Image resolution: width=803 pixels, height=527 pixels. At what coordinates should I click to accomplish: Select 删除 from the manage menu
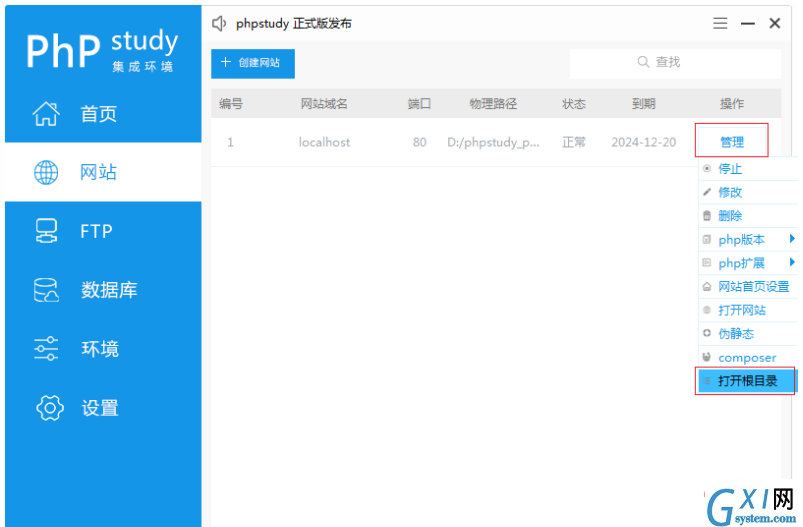point(748,216)
